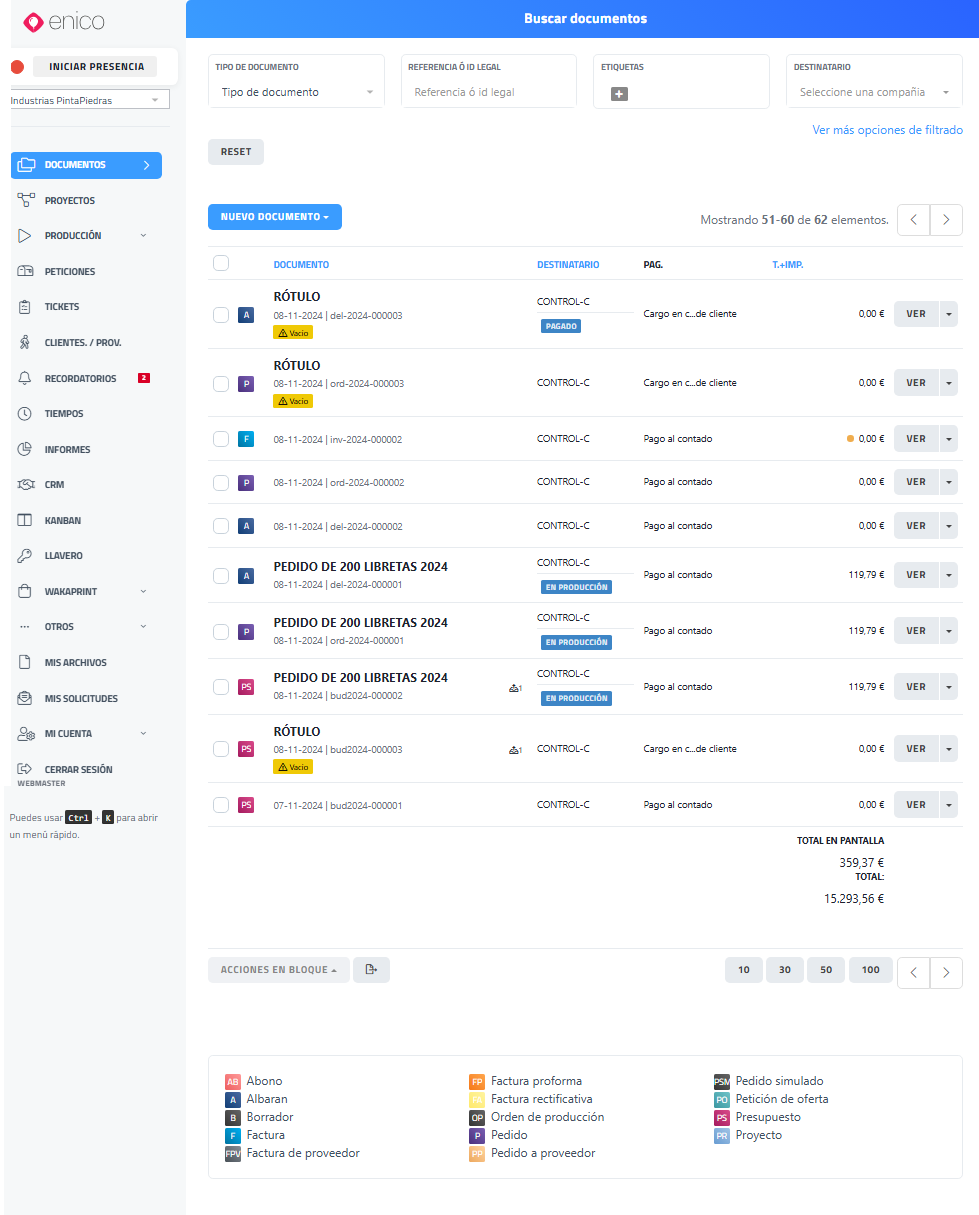Open Llavero via the key icon
Viewport: 979px width, 1215px height.
click(x=26, y=556)
